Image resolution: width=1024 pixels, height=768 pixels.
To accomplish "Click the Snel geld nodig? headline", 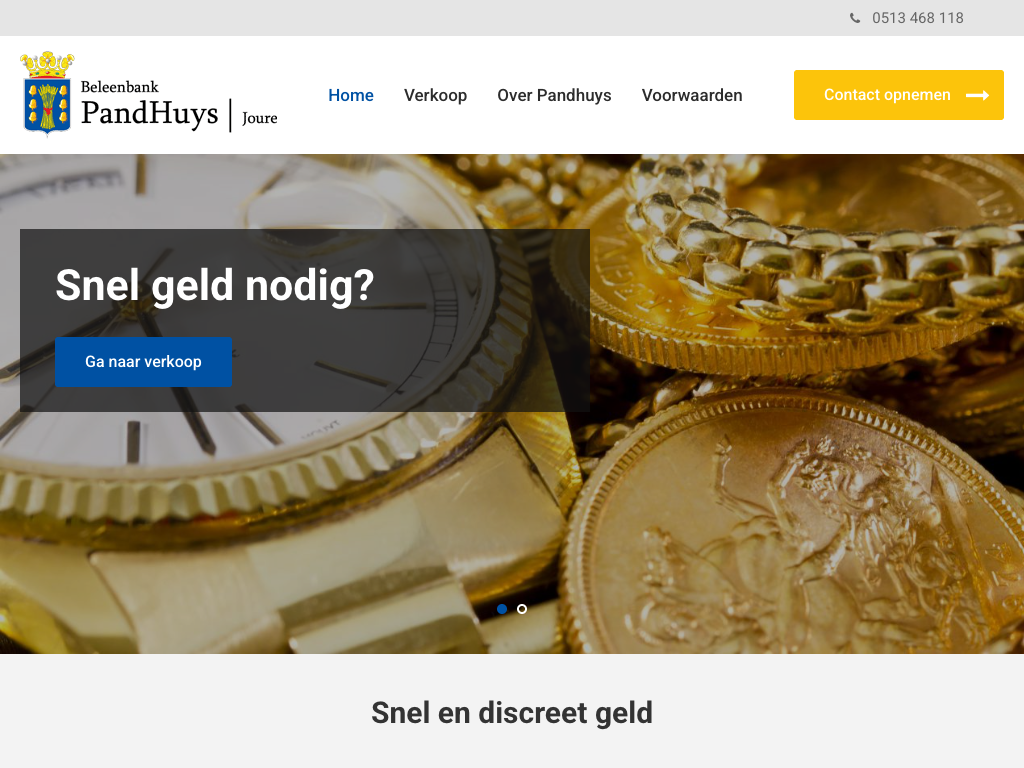I will pos(215,285).
